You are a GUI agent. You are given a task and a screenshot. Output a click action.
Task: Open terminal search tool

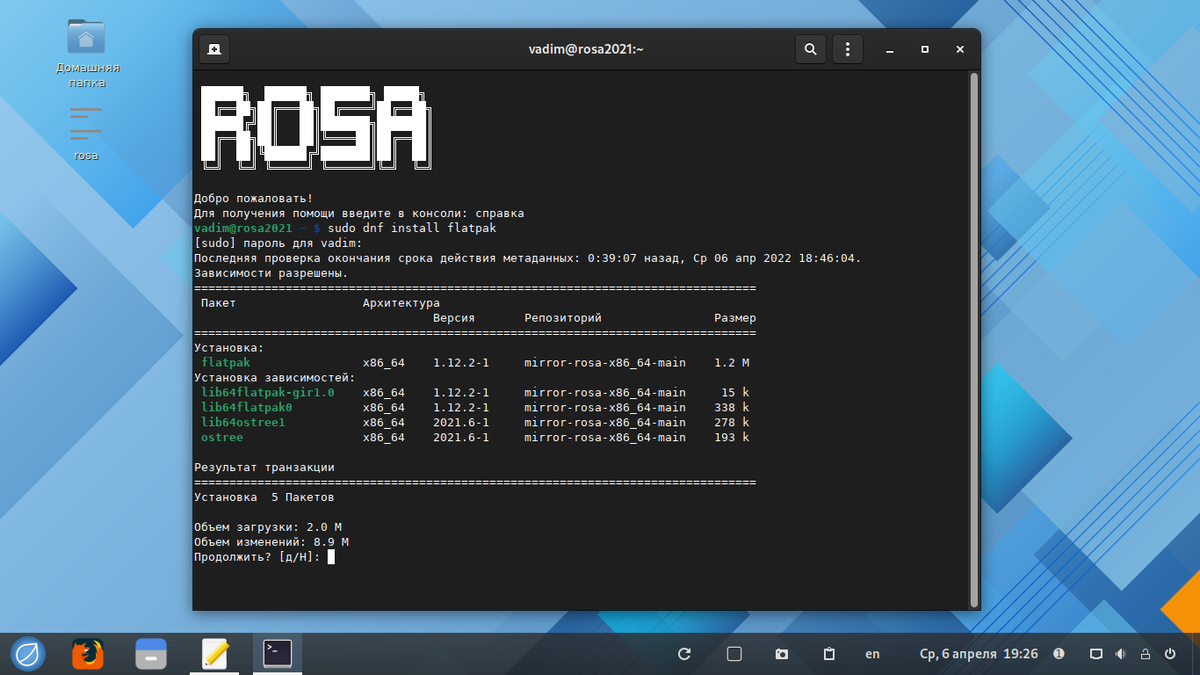coord(810,48)
